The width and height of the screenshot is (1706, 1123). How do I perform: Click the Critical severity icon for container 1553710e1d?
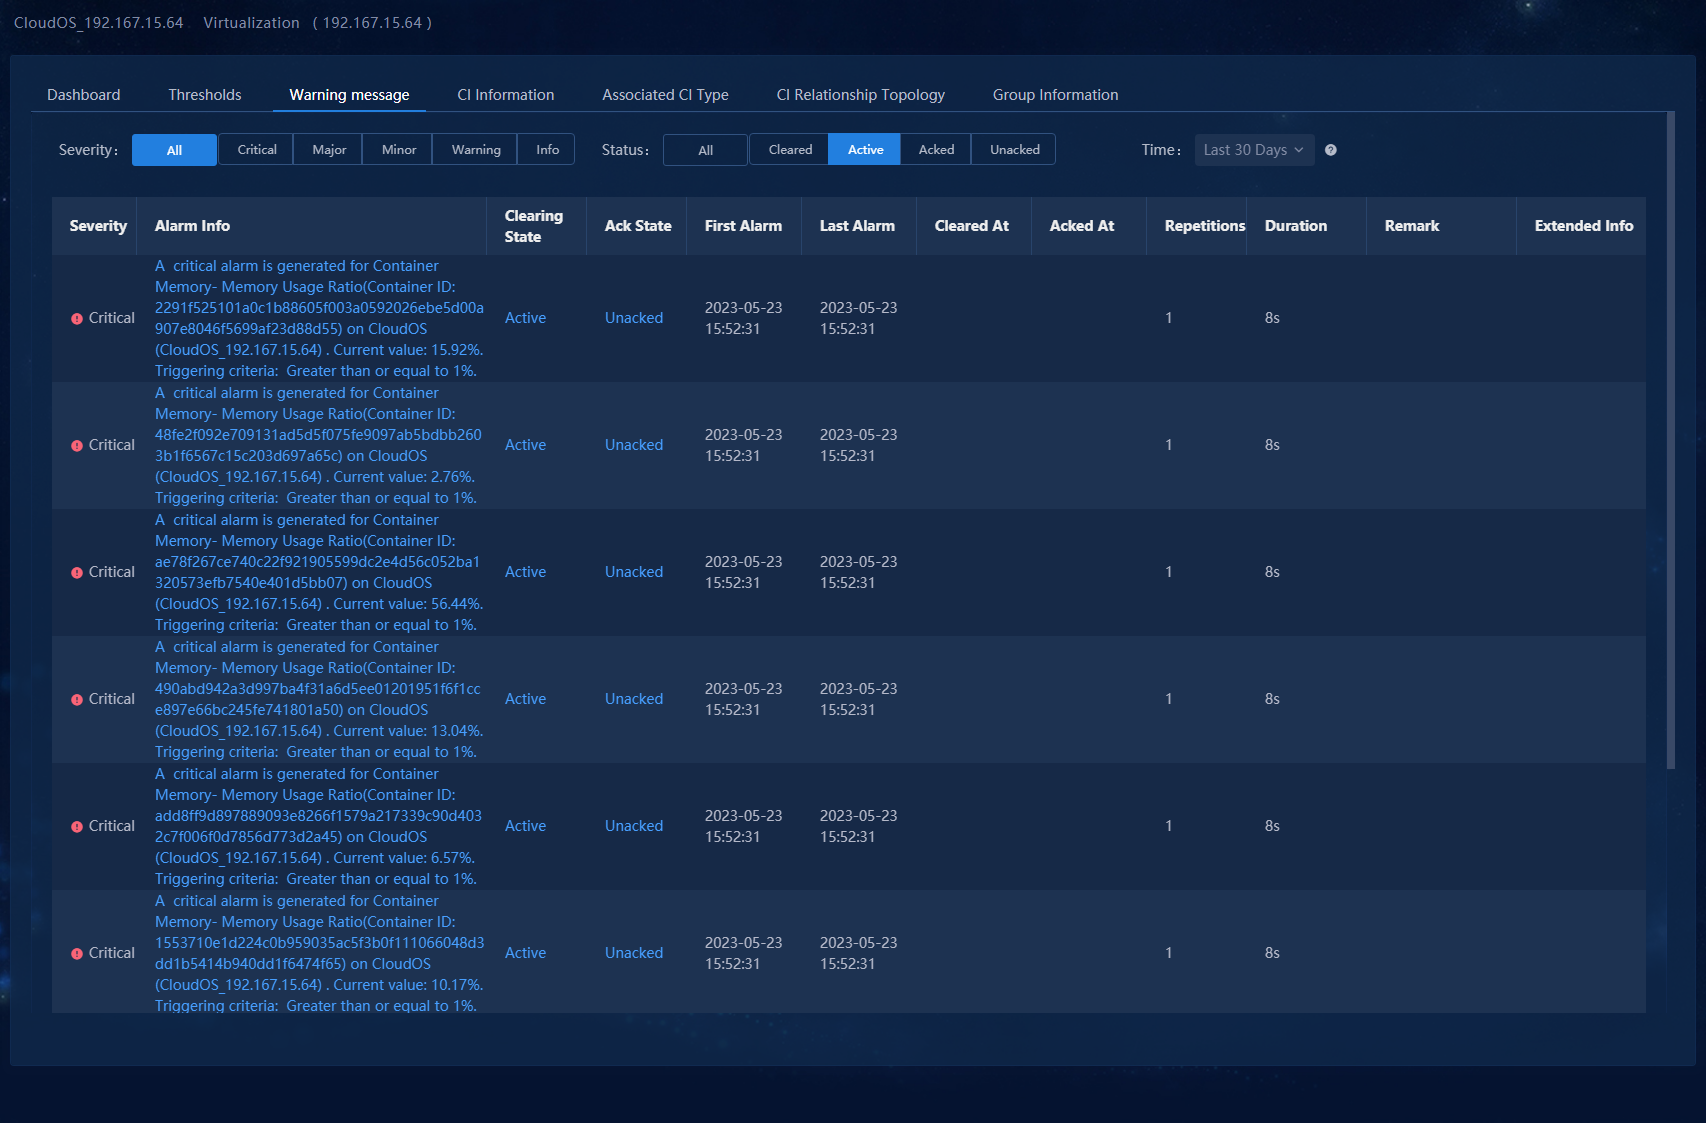pos(77,954)
